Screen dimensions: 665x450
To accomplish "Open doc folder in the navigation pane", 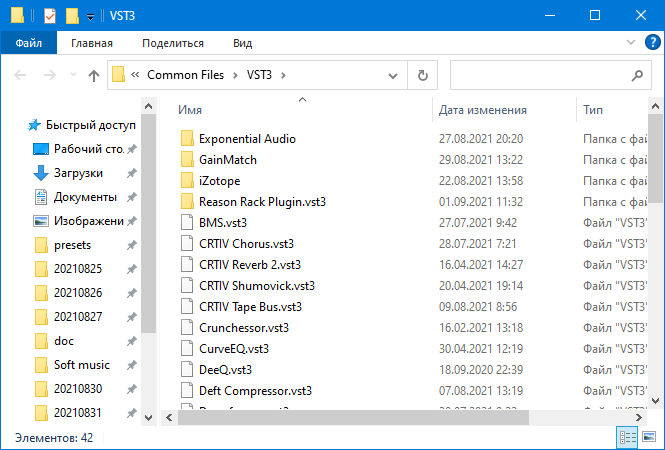I will tap(64, 341).
